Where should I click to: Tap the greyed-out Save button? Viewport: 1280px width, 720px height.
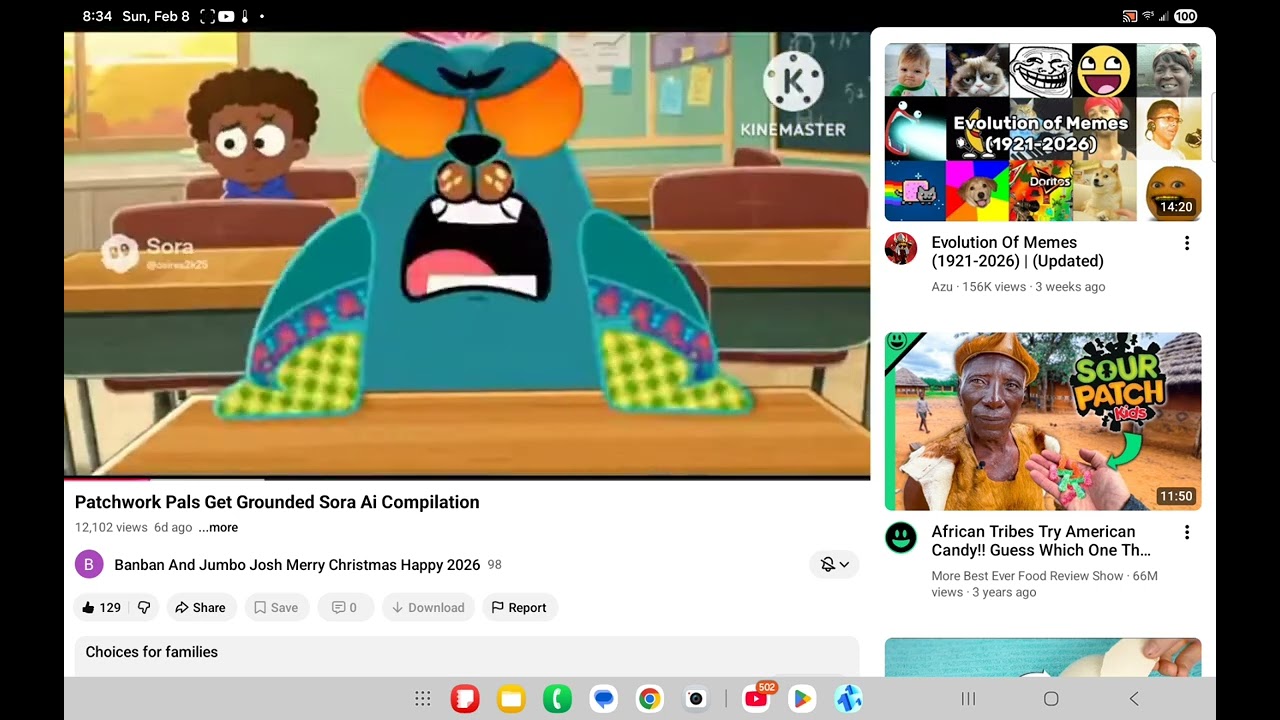click(x=276, y=607)
